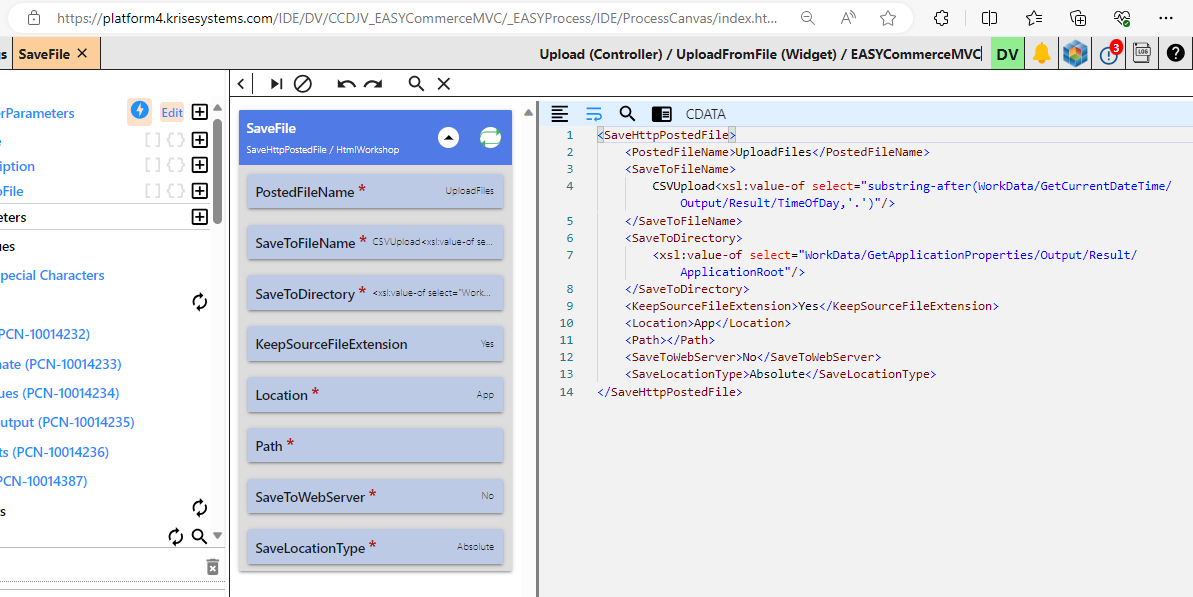
Task: Open the PCN-10014232 link
Action: point(45,334)
